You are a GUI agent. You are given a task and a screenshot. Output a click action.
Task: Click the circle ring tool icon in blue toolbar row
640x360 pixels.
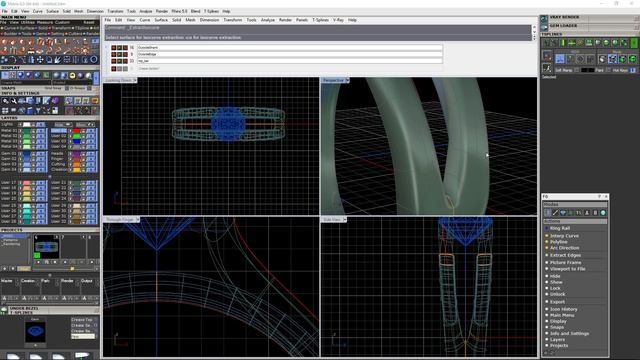click(94, 60)
